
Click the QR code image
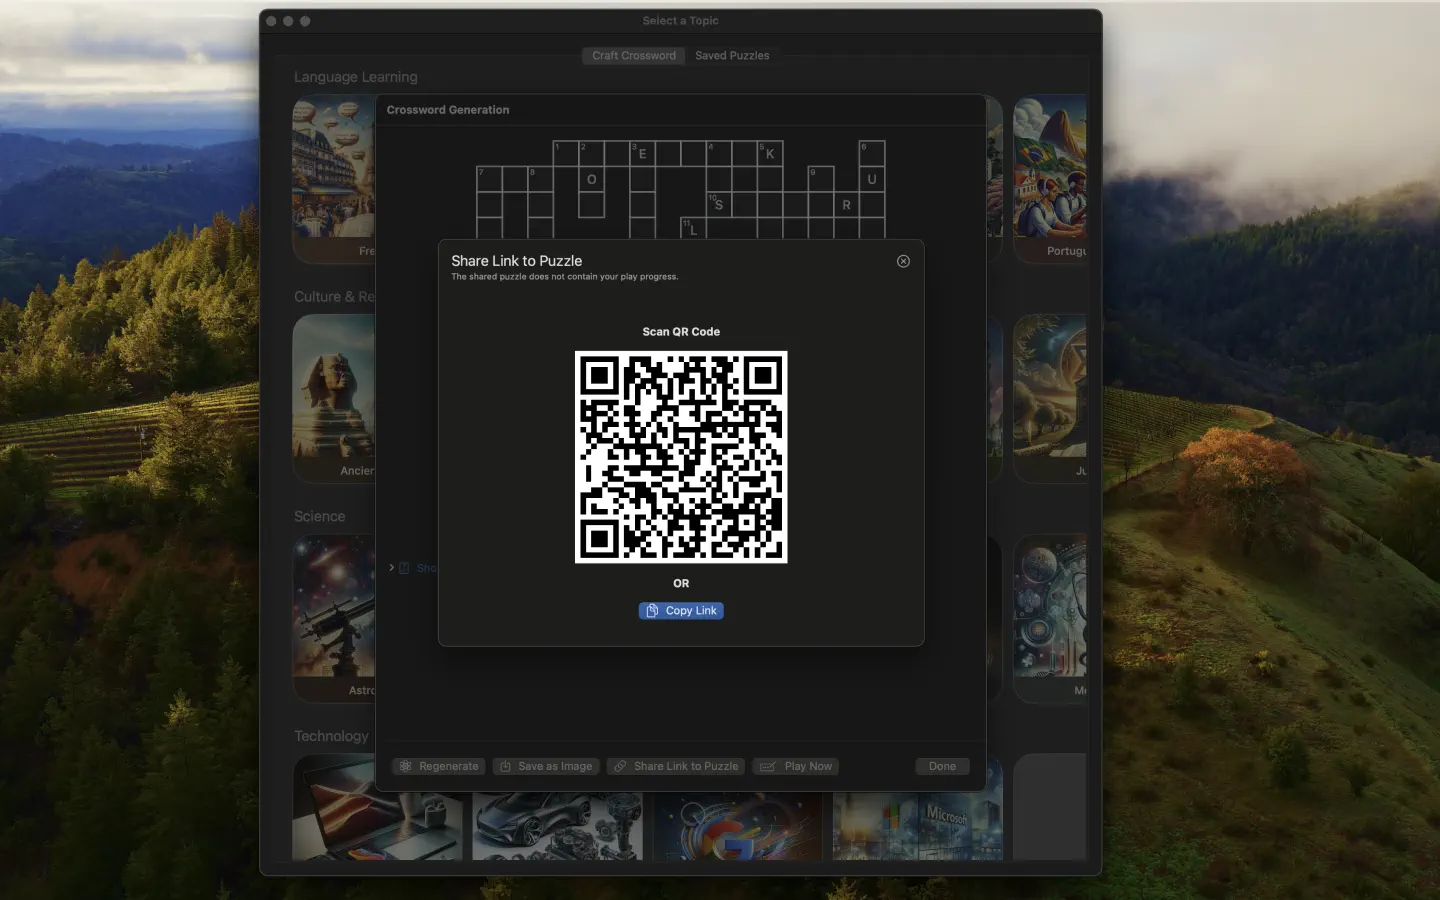pos(681,457)
